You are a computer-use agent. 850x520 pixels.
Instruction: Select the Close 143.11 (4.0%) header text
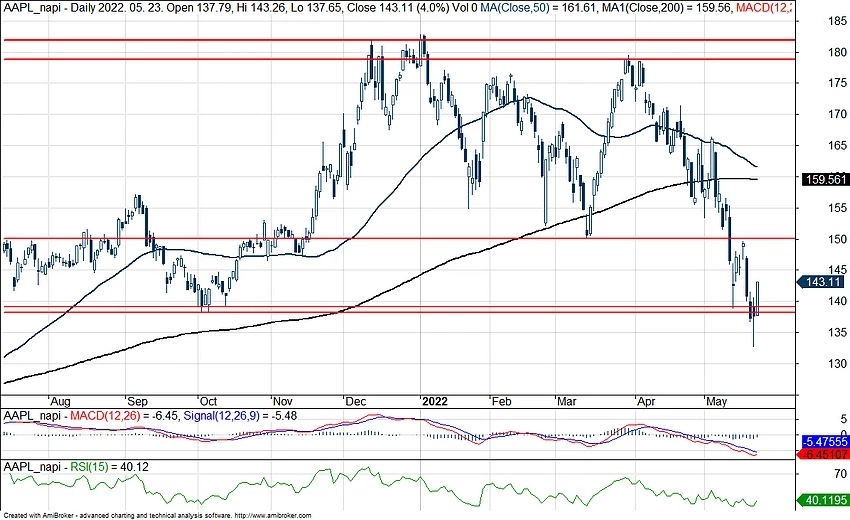pyautogui.click(x=396, y=8)
